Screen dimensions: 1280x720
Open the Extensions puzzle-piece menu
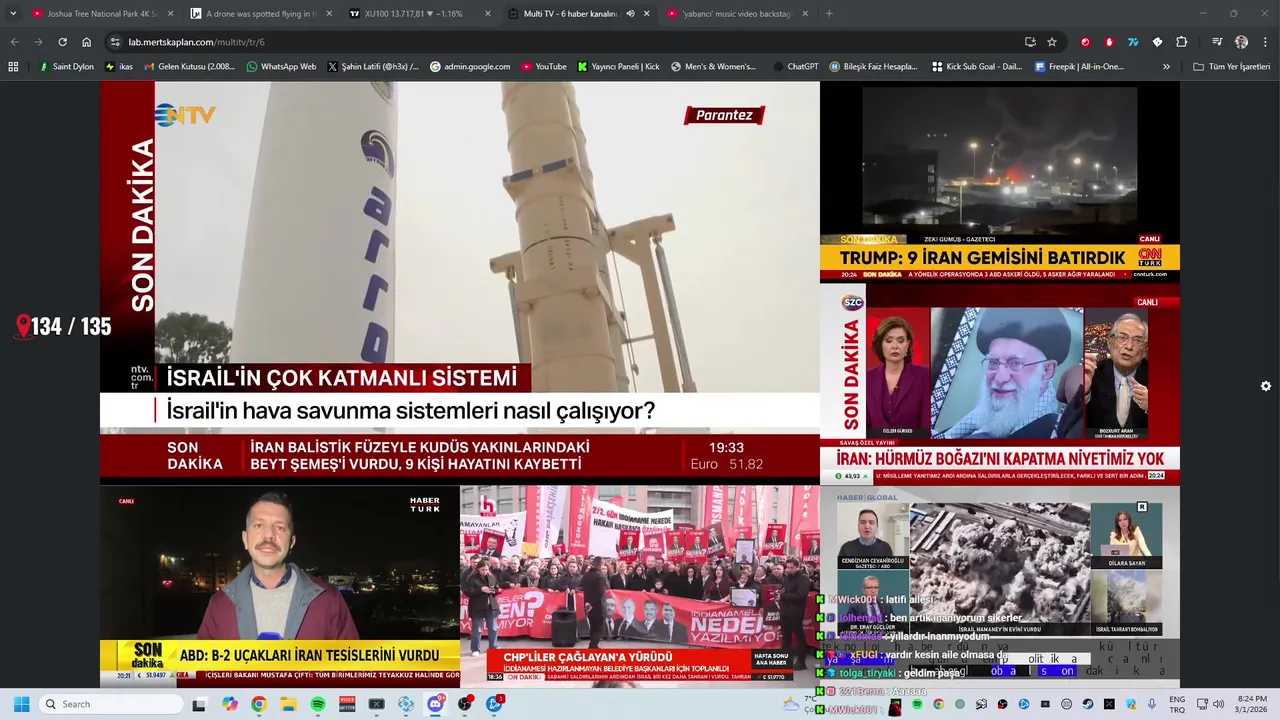tap(1182, 42)
